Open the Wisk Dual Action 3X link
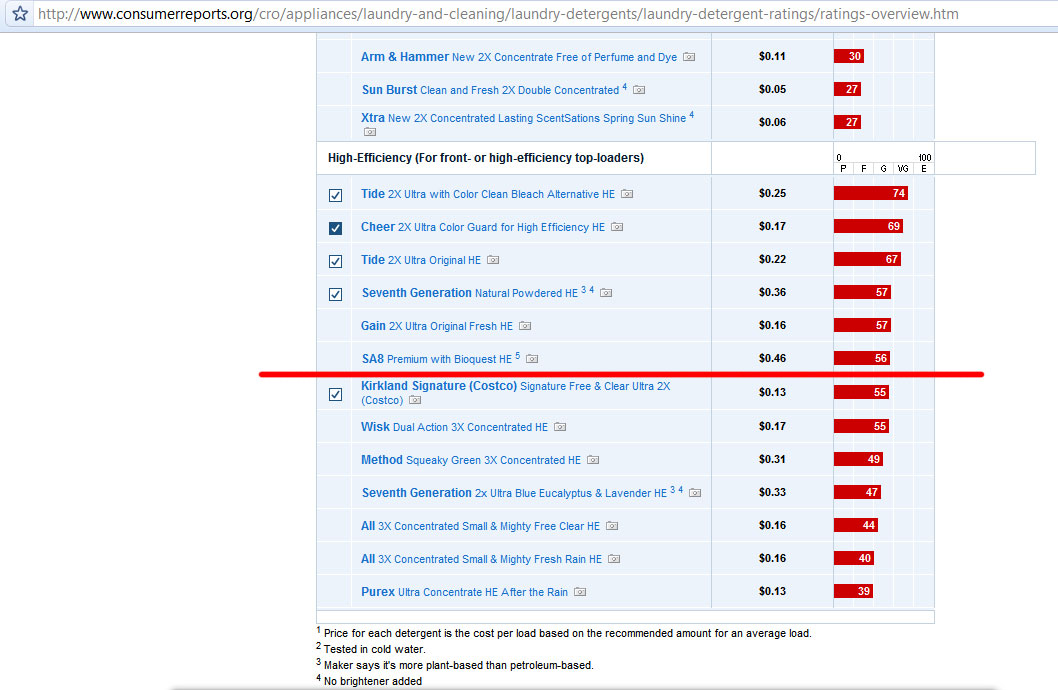This screenshot has height=690, width=1058. click(455, 427)
